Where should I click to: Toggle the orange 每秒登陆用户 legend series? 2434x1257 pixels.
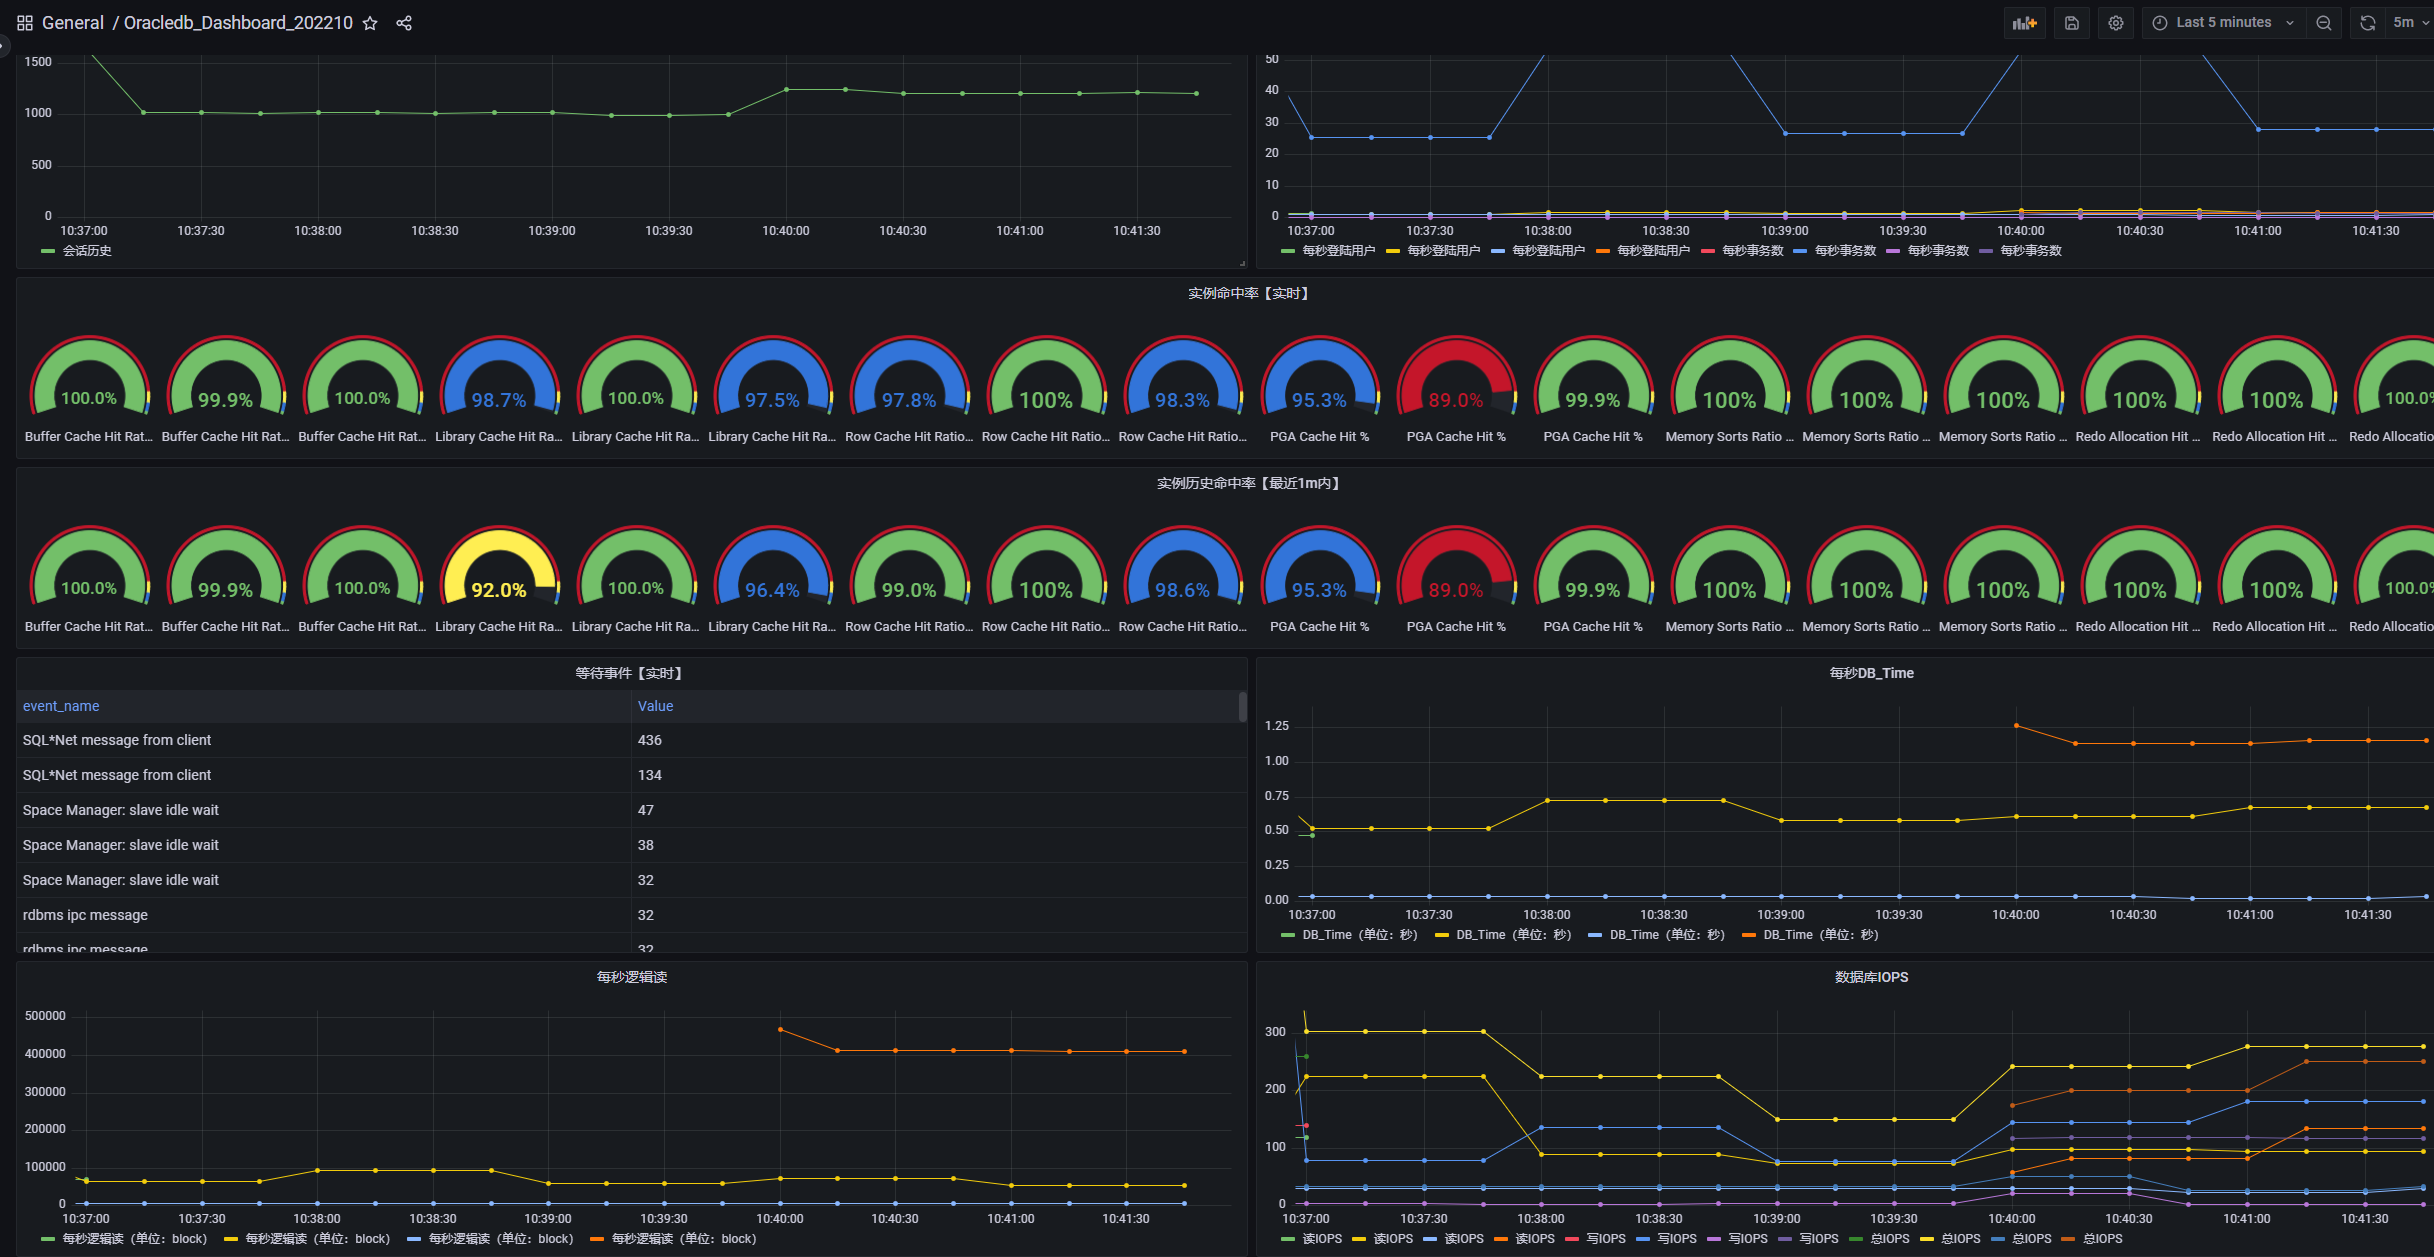(x=1653, y=251)
